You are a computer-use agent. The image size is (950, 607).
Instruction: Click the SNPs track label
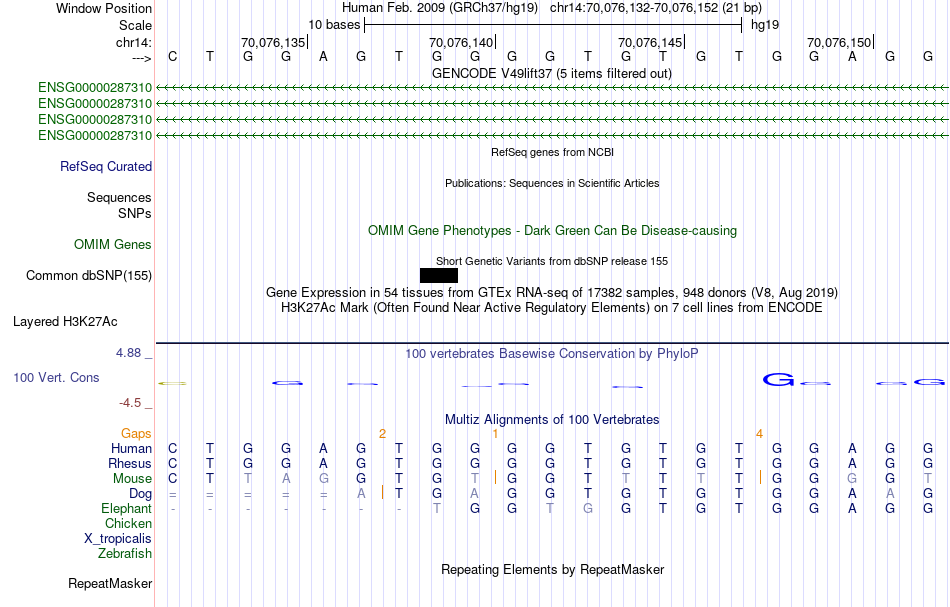tap(135, 213)
